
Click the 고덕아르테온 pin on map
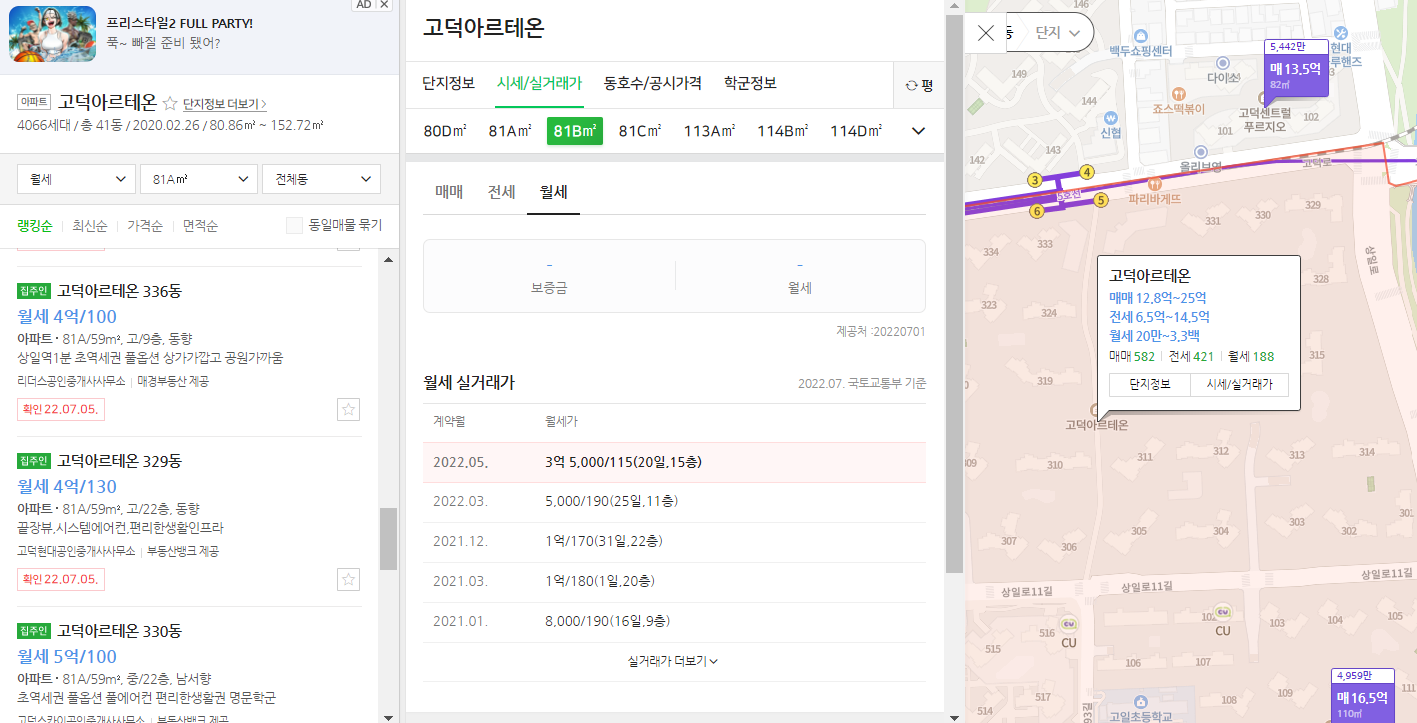coord(1097,410)
